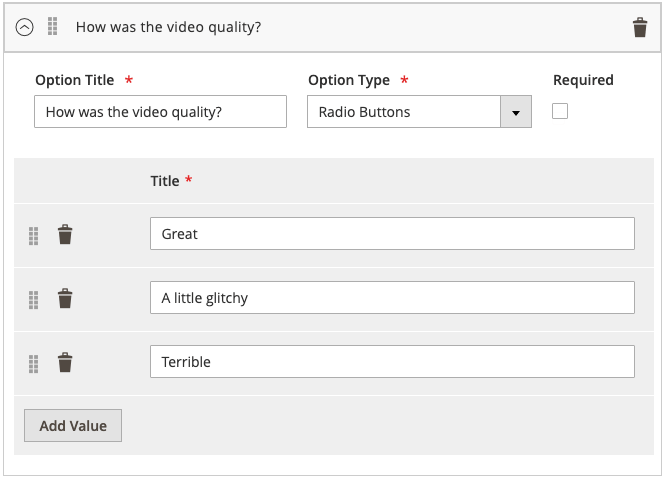Click the header title 'How was the video quality?'

pyautogui.click(x=168, y=27)
